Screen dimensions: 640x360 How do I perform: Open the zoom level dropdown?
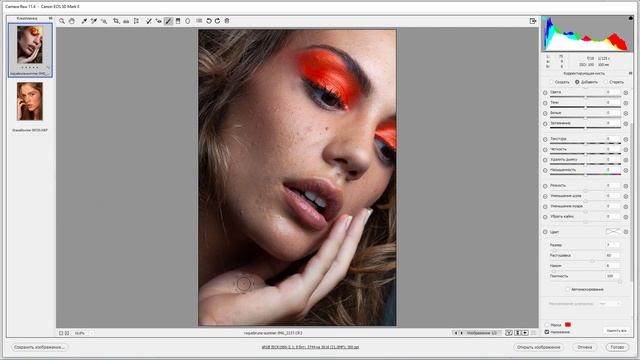(91, 333)
